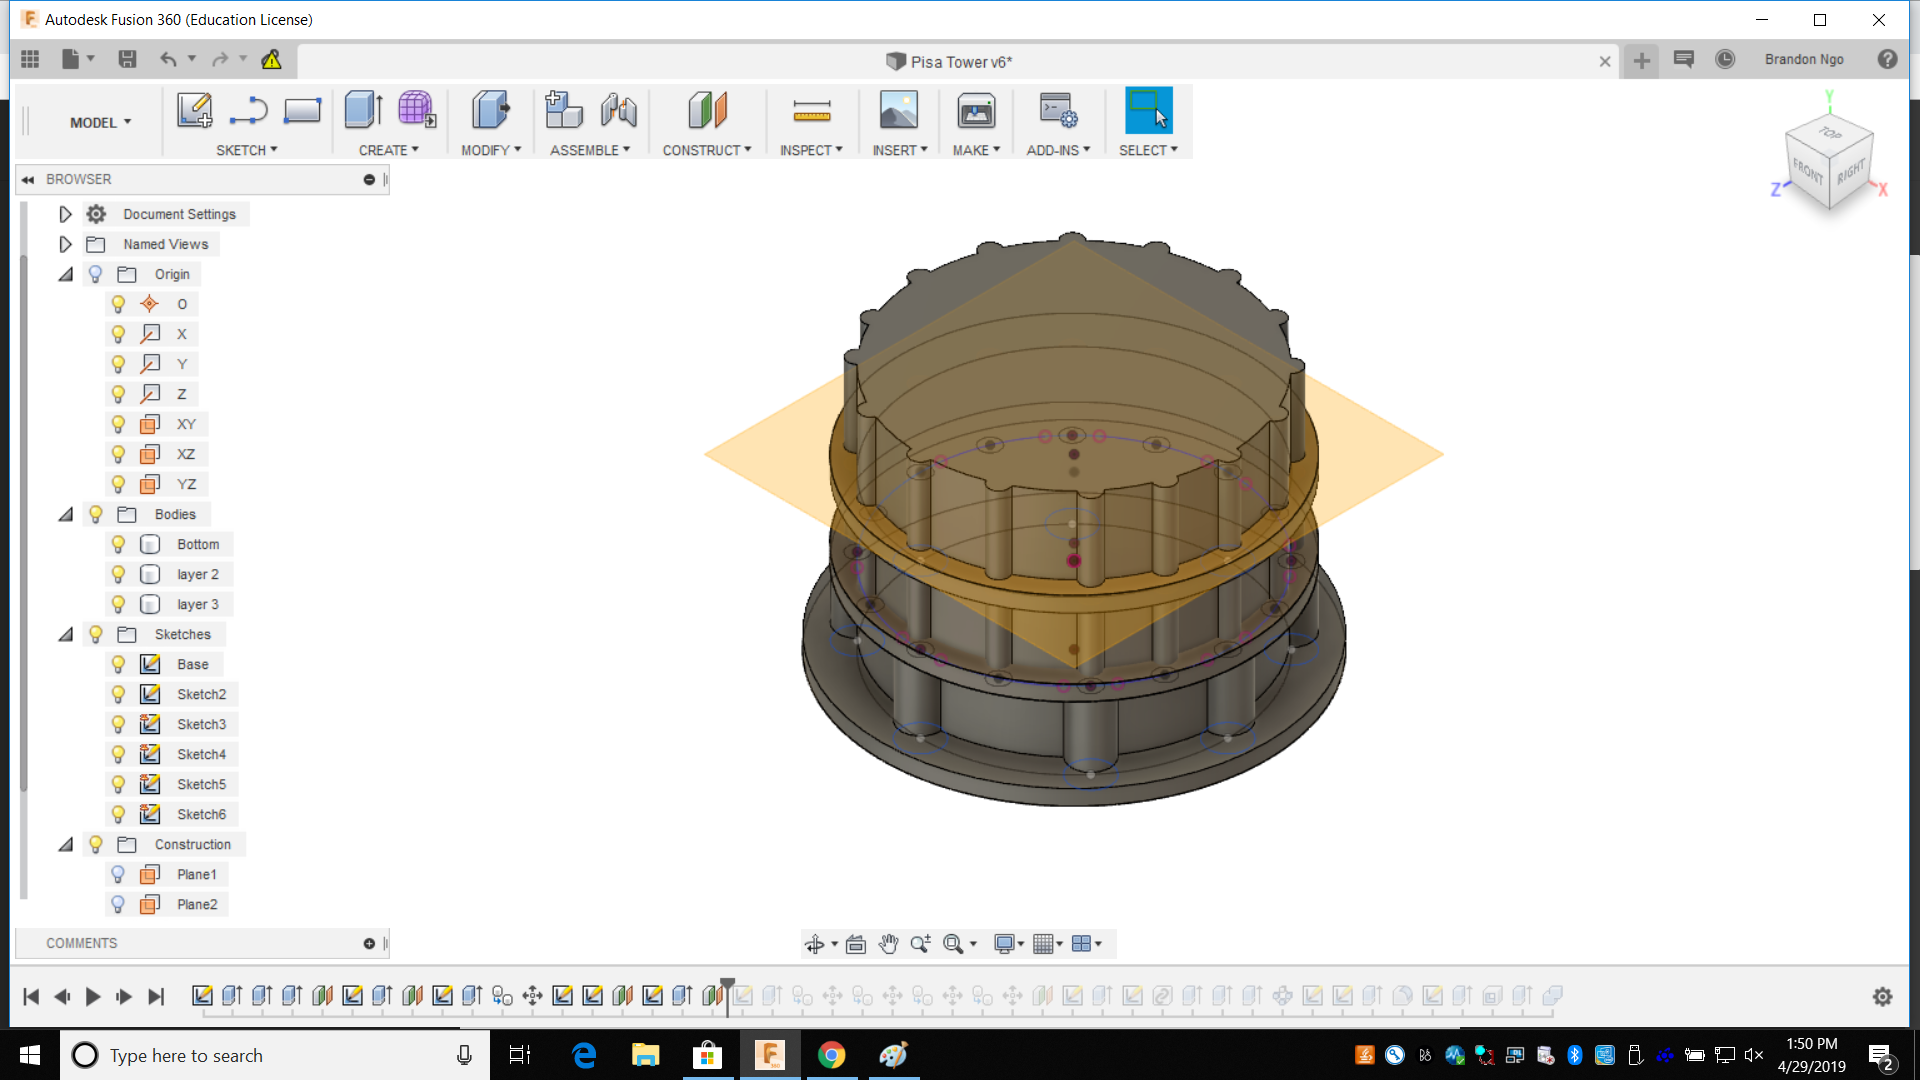
Task: Open Chrome from the taskbar
Action: 831,1055
